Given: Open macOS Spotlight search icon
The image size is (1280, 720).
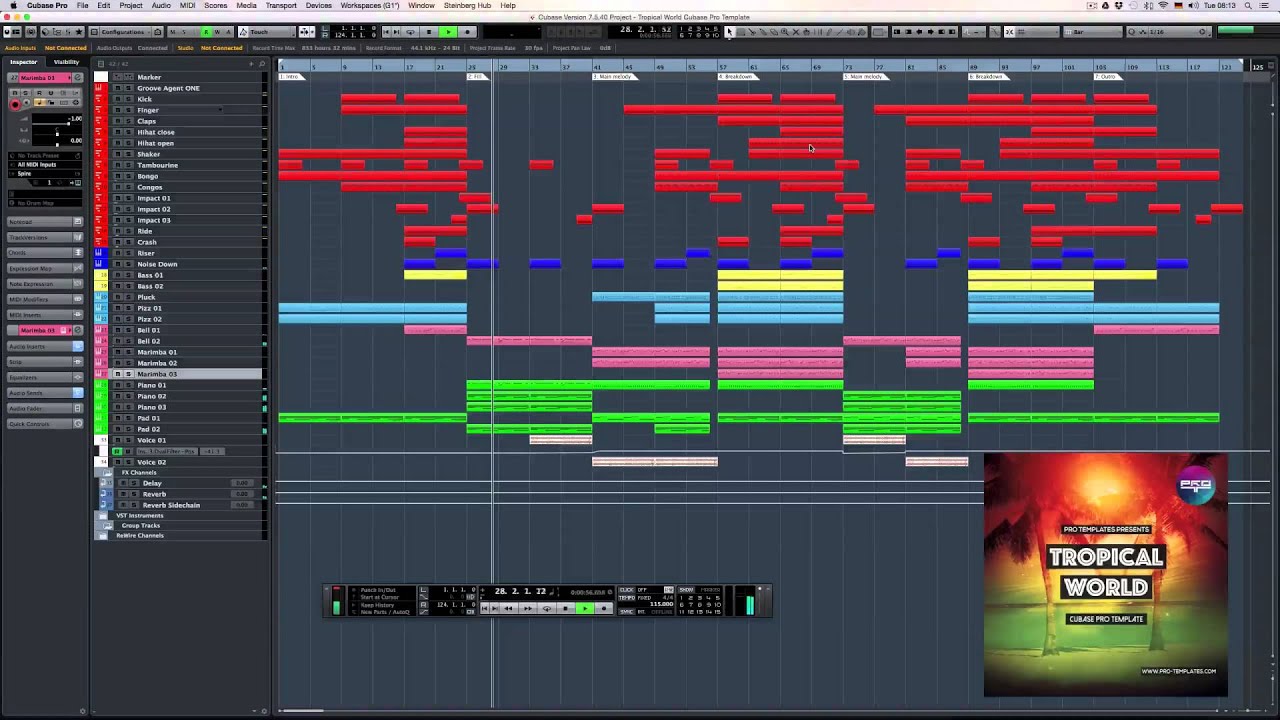Looking at the screenshot, I should 1249,5.
